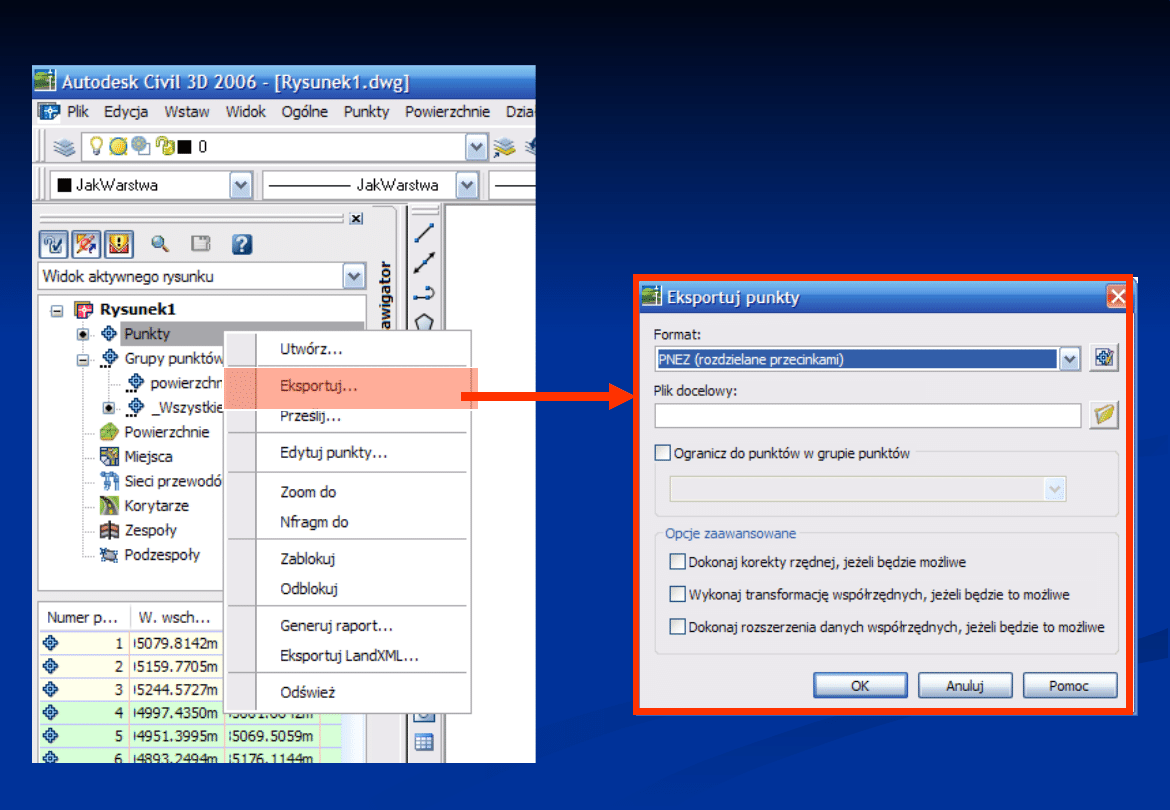This screenshot has width=1170, height=810.
Task: Expand the Punkty tree node
Action: (x=84, y=334)
